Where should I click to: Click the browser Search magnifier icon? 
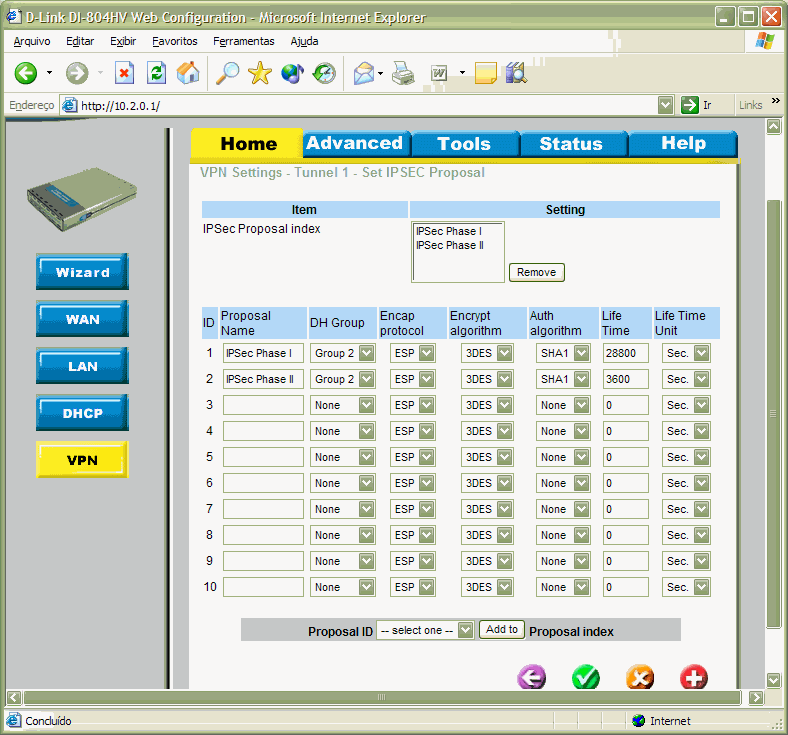point(228,73)
